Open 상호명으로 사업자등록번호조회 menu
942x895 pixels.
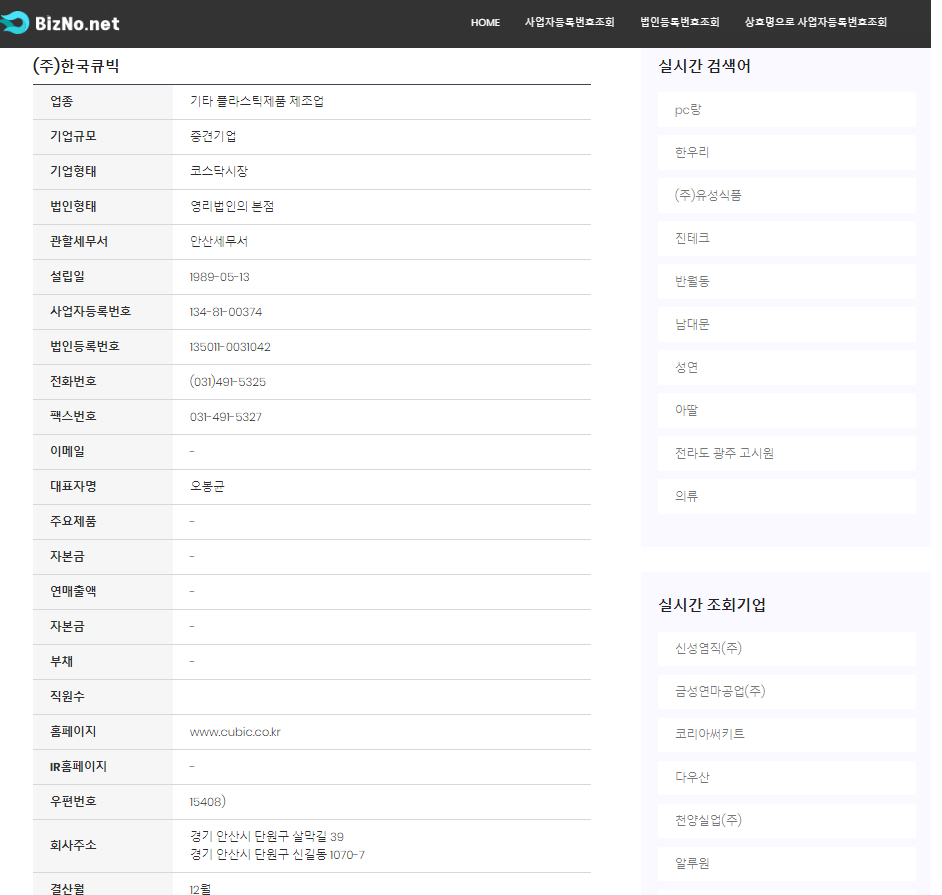click(815, 22)
